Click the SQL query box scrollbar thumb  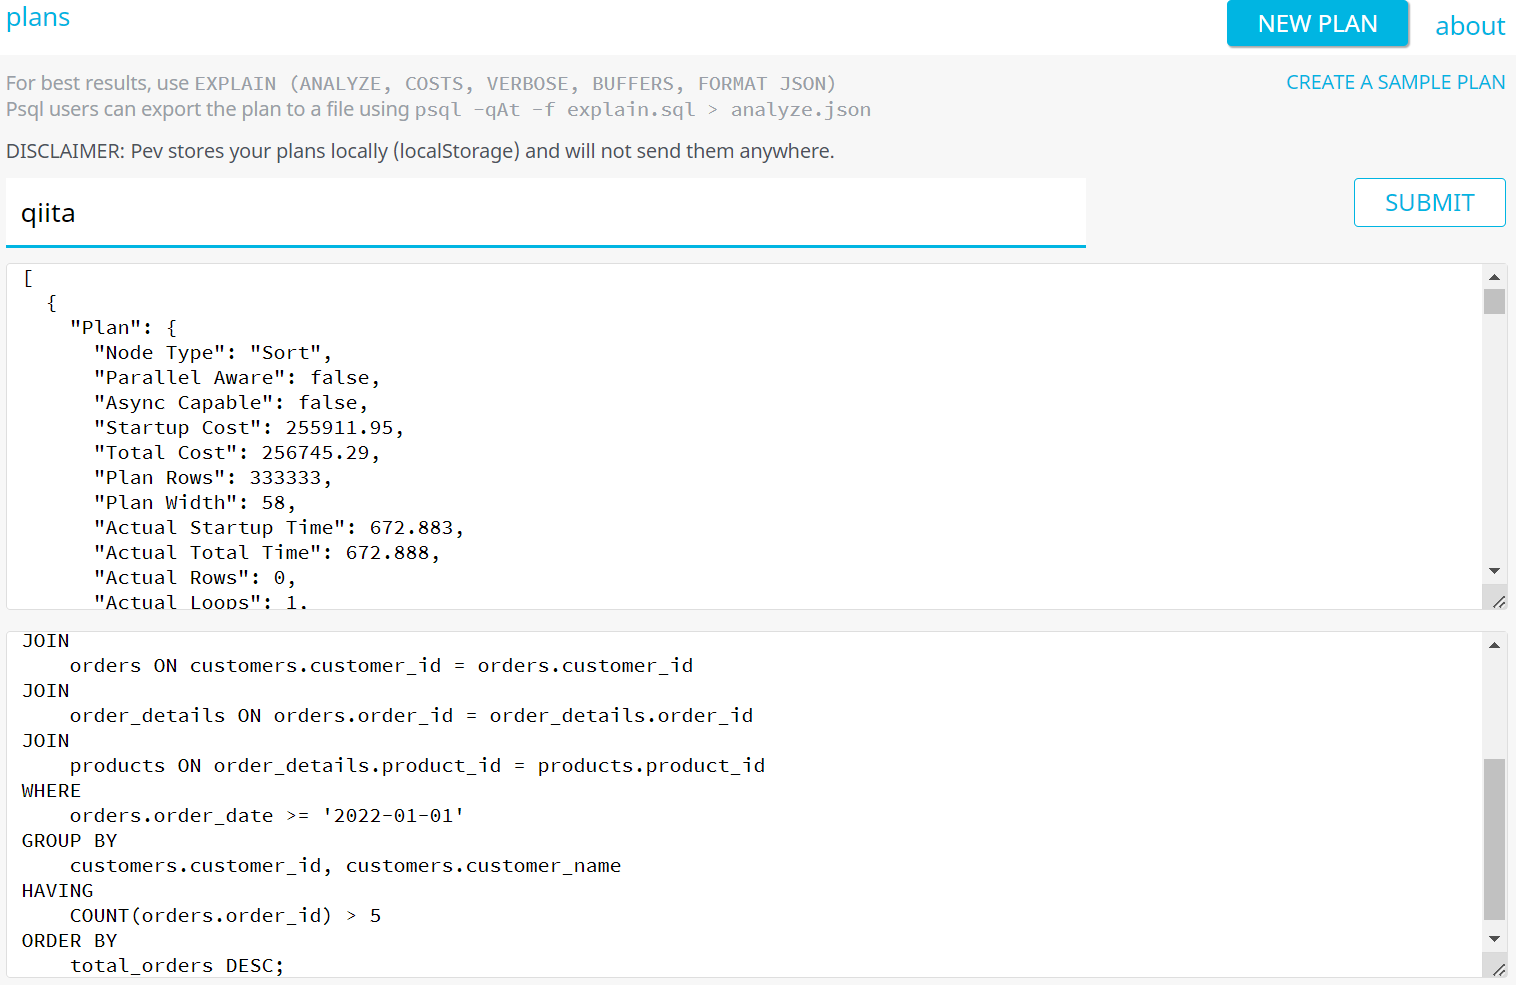(1494, 838)
